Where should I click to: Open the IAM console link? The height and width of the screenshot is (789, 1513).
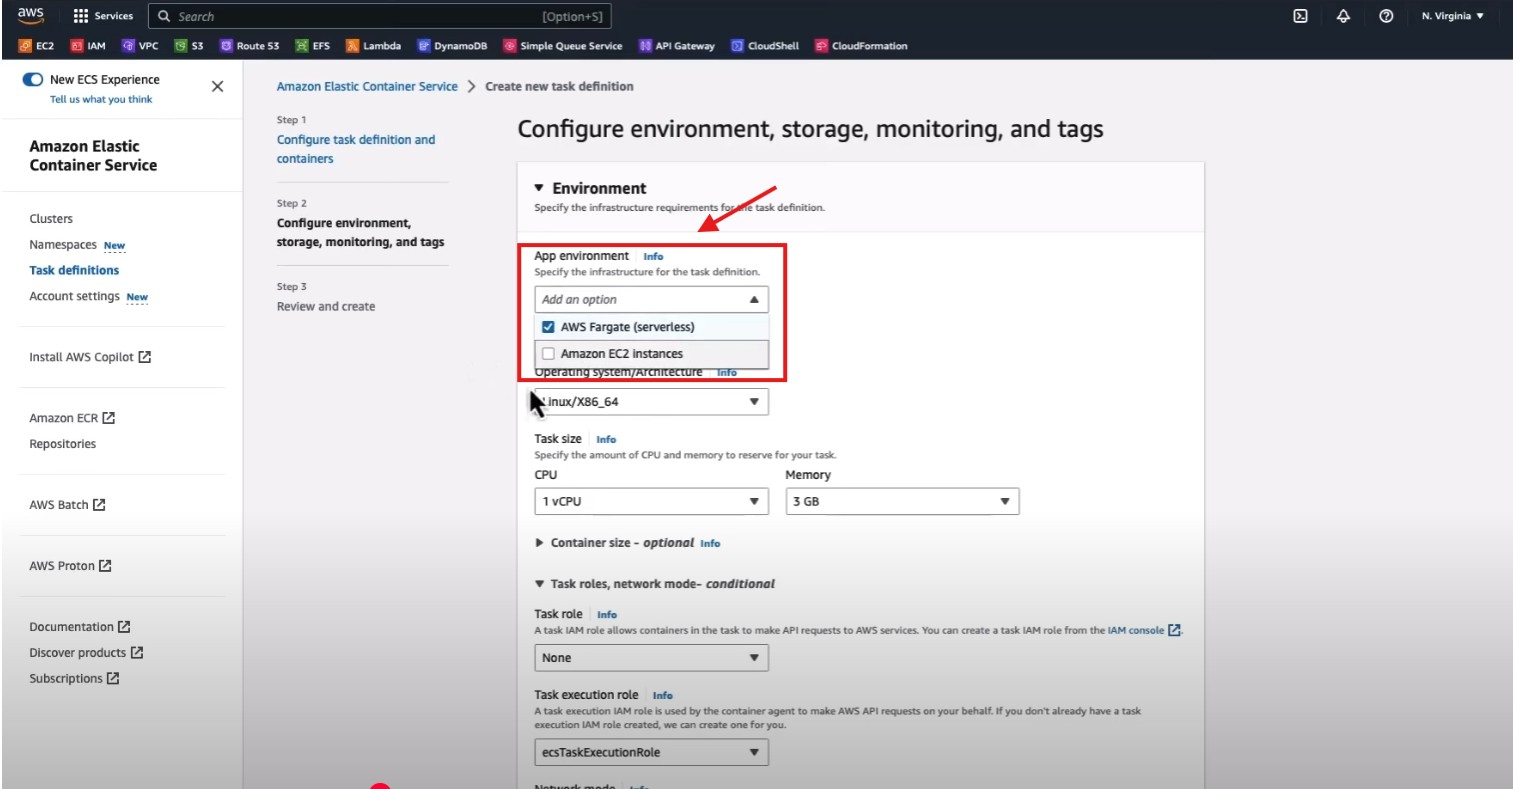pyautogui.click(x=1136, y=631)
